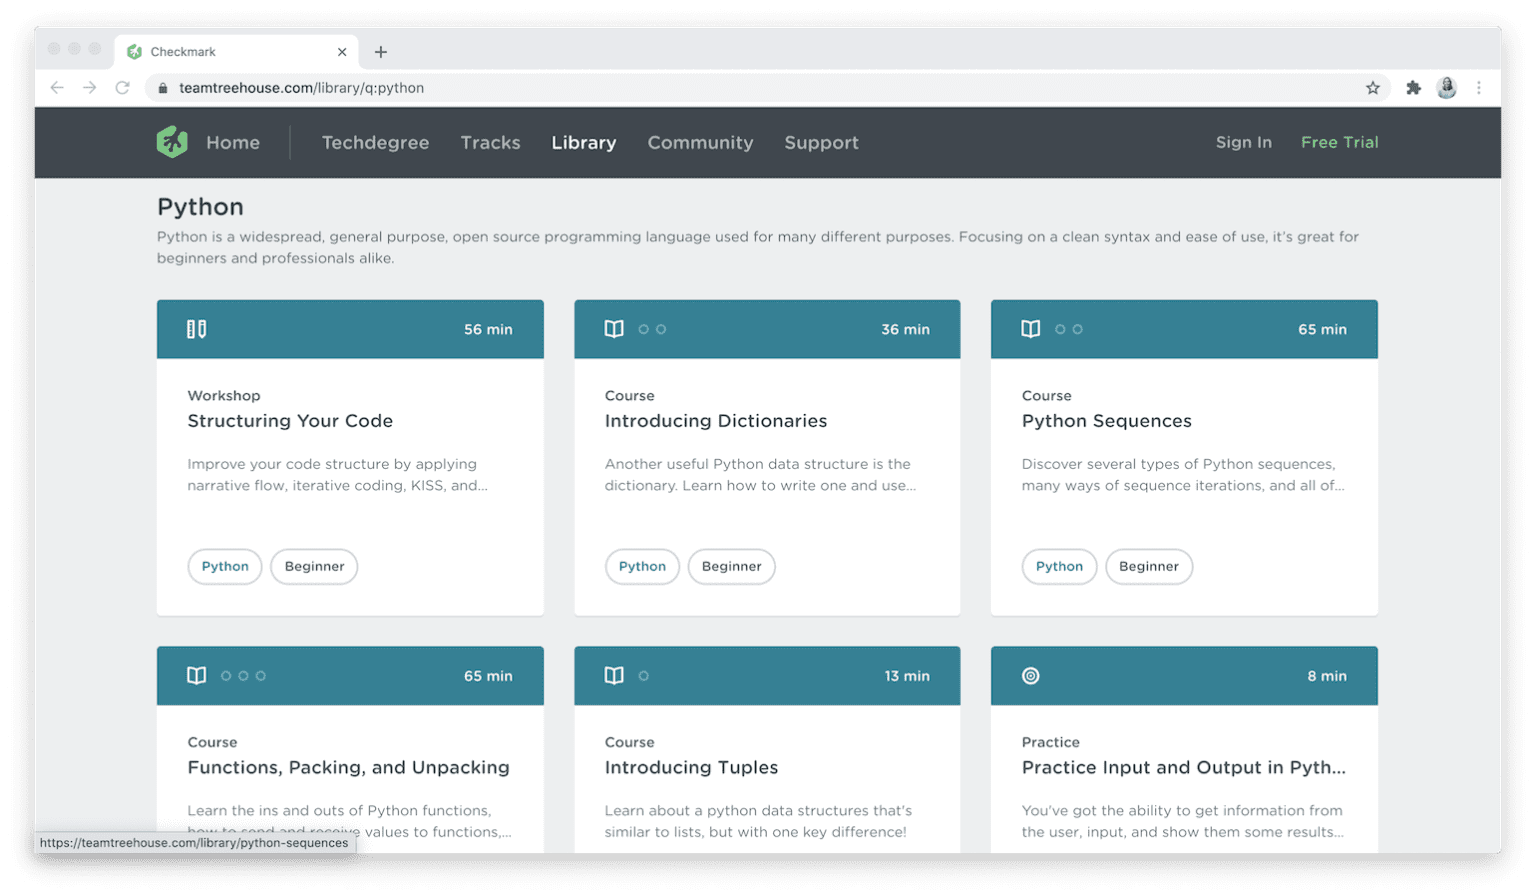Open the Community section
The width and height of the screenshot is (1536, 896).
(700, 142)
